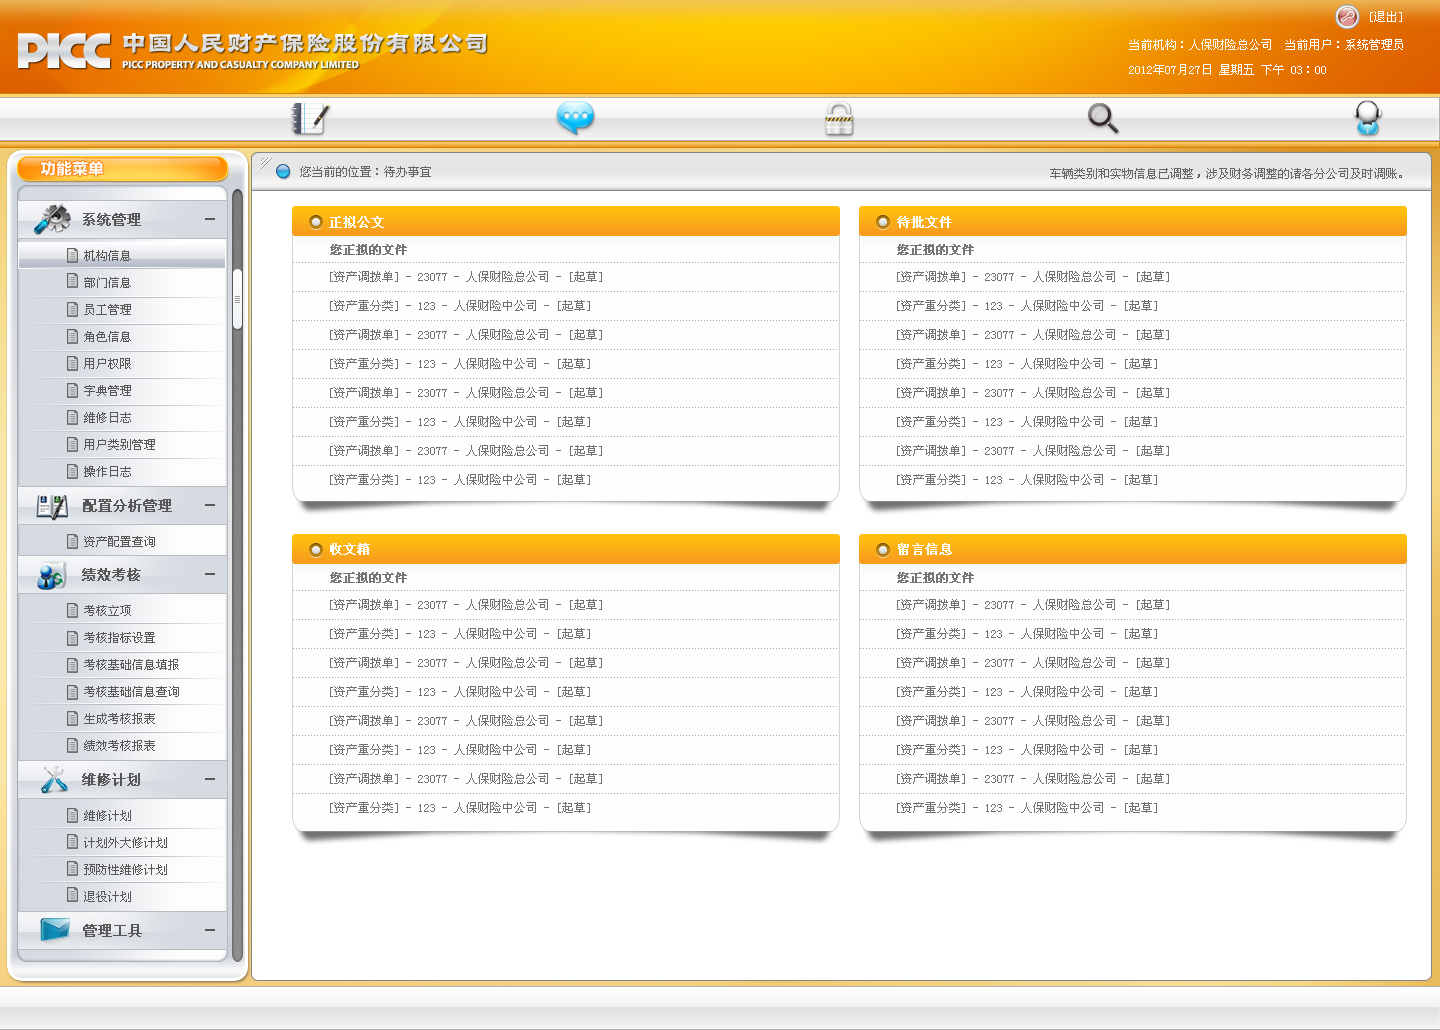Screen dimensions: 1440x1030
Task: Select 用户类别管理 menu item
Action: [119, 445]
